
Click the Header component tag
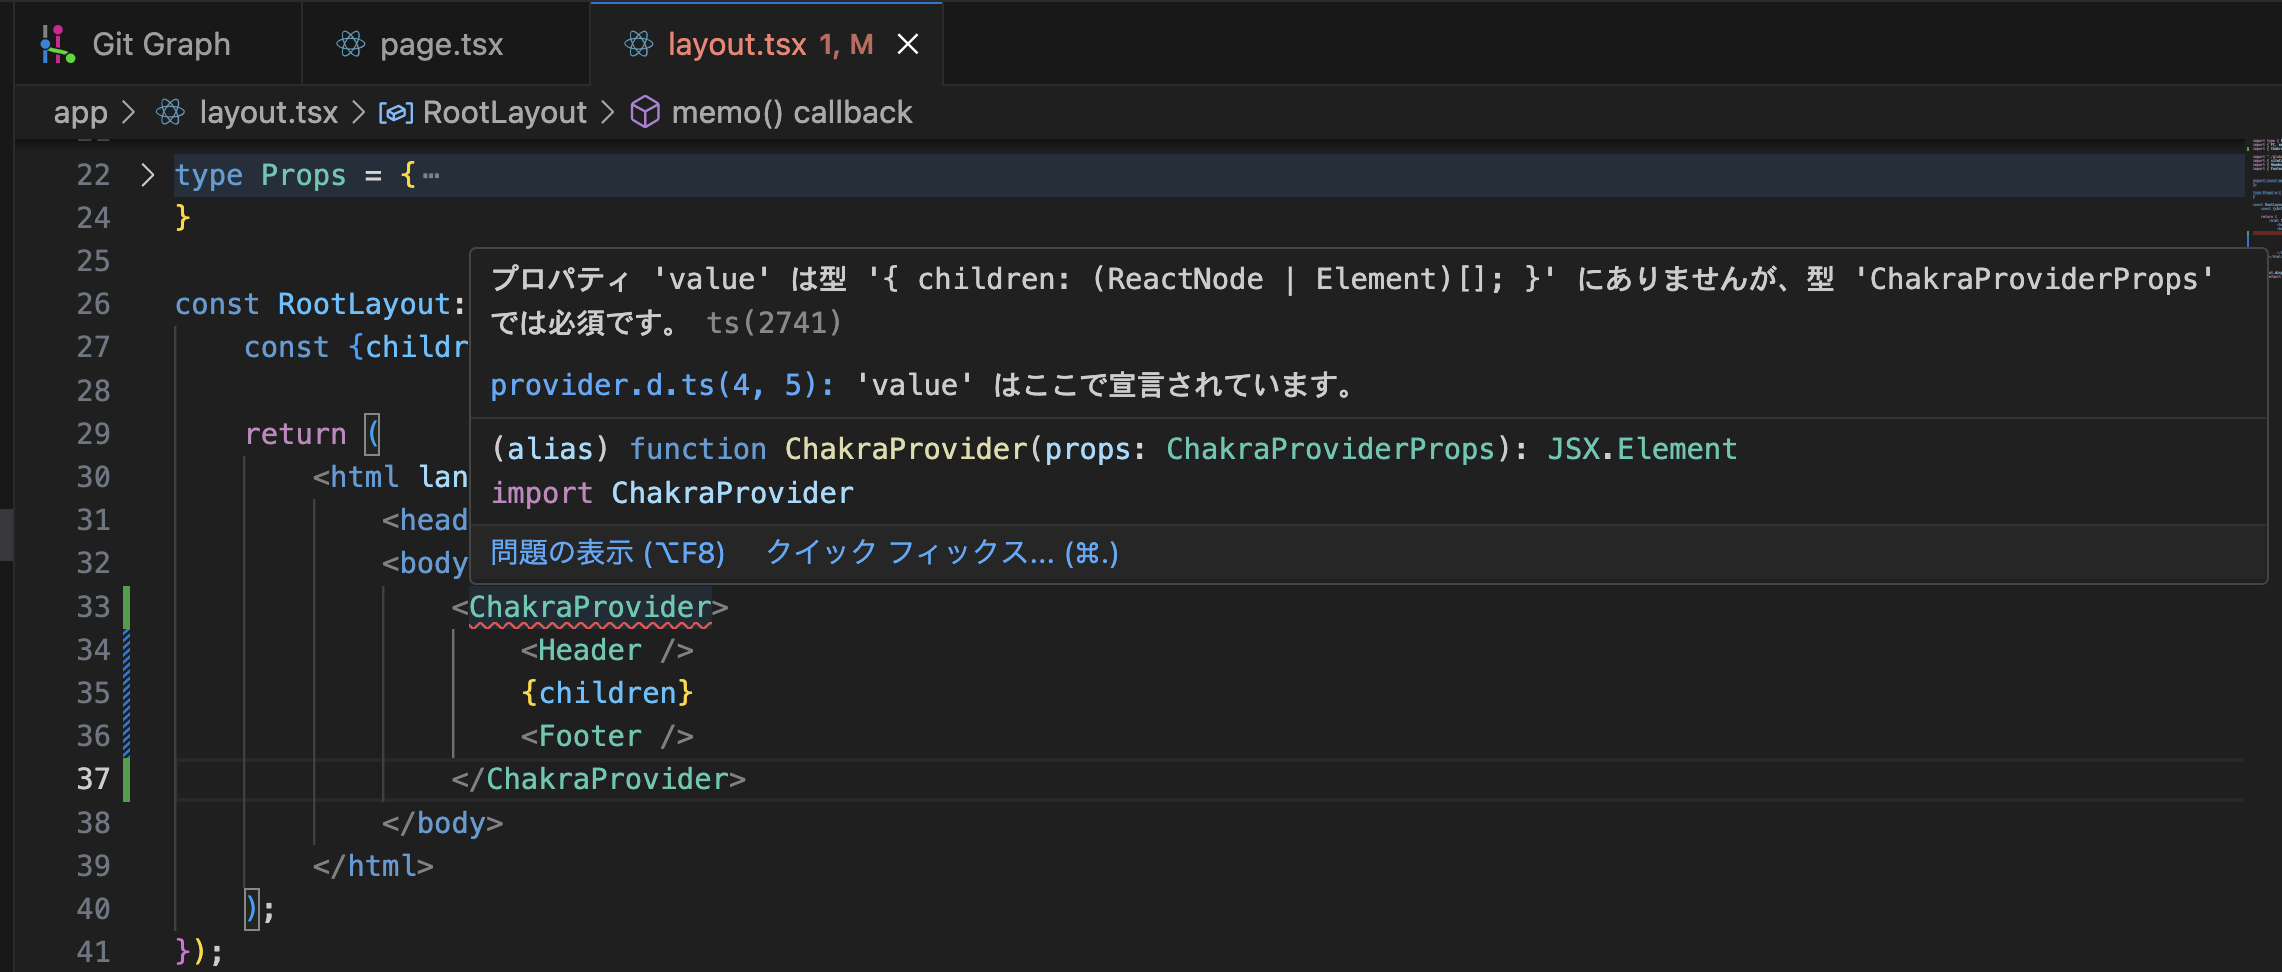(607, 650)
